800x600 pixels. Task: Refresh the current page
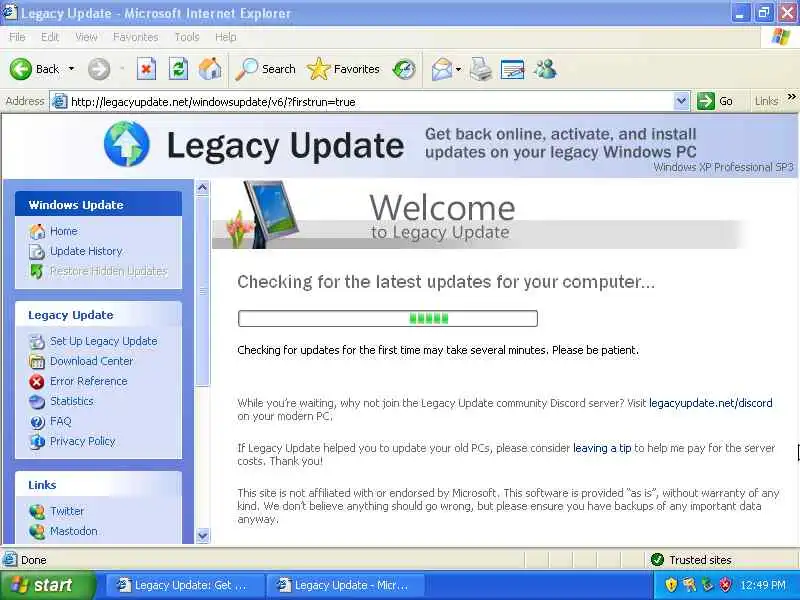click(178, 69)
